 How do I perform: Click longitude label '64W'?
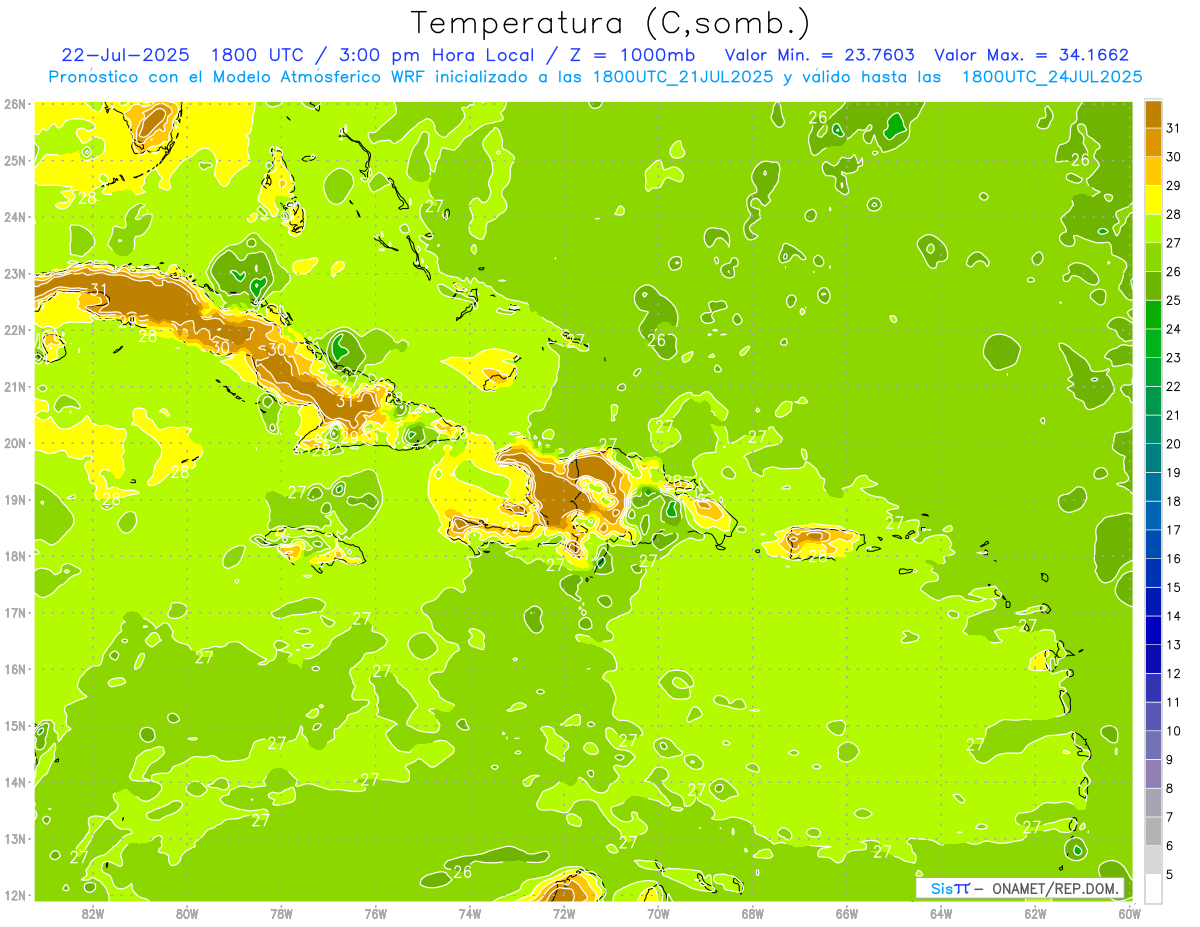pos(941,914)
